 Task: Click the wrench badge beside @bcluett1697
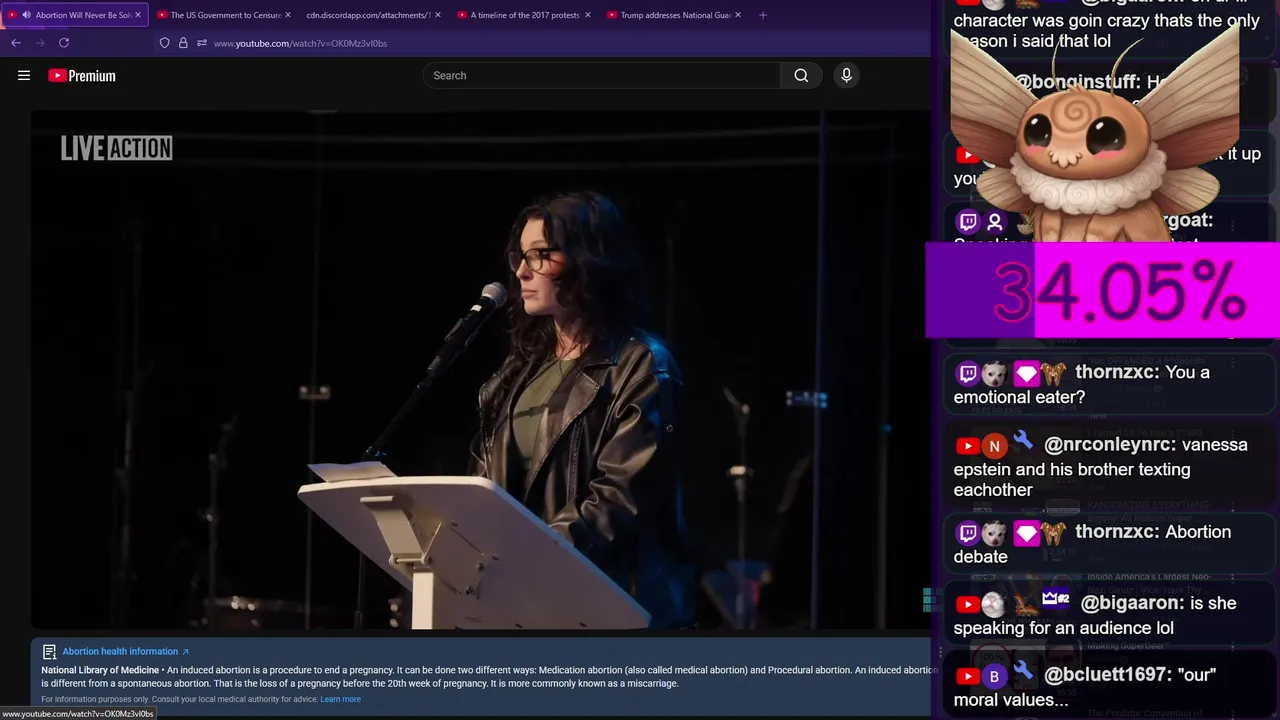[1022, 671]
